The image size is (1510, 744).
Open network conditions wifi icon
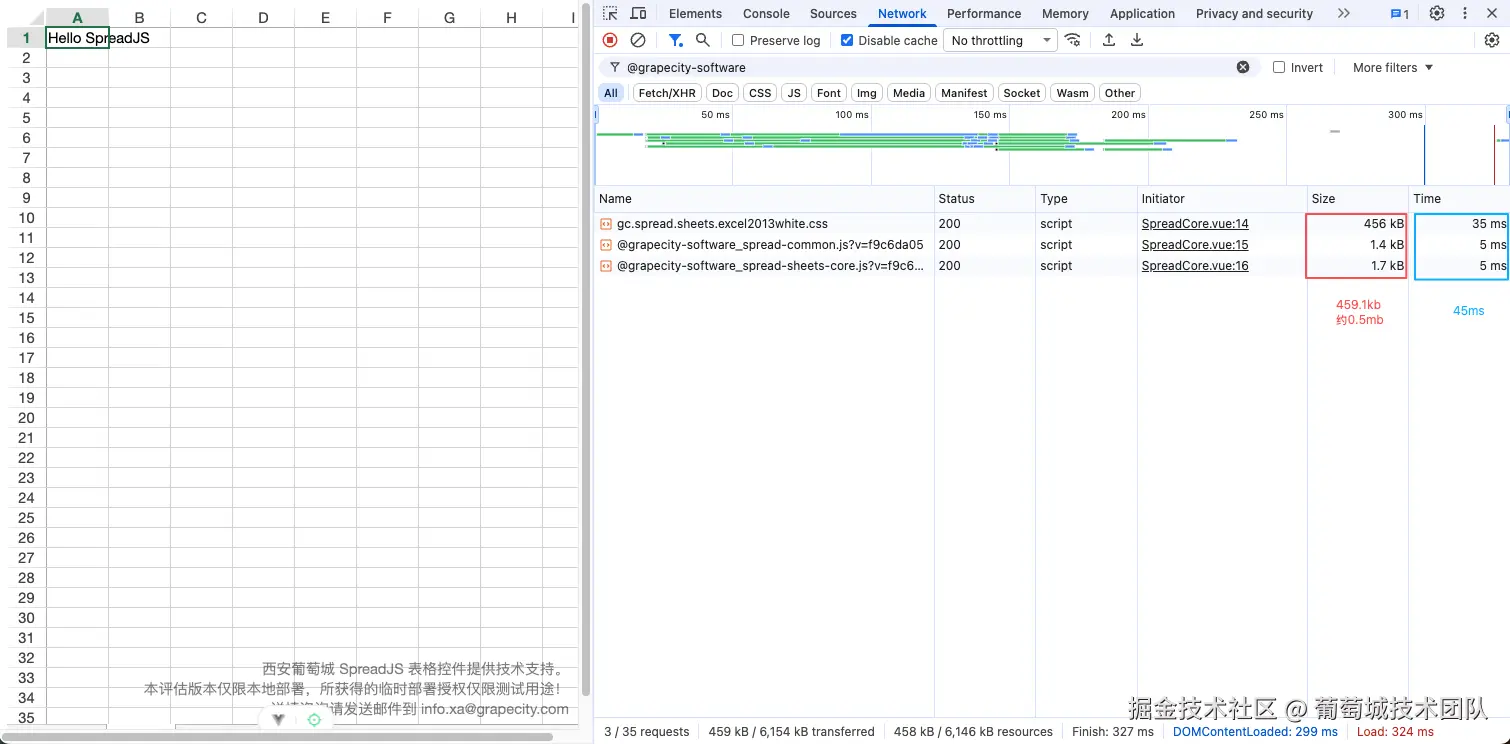(1073, 40)
